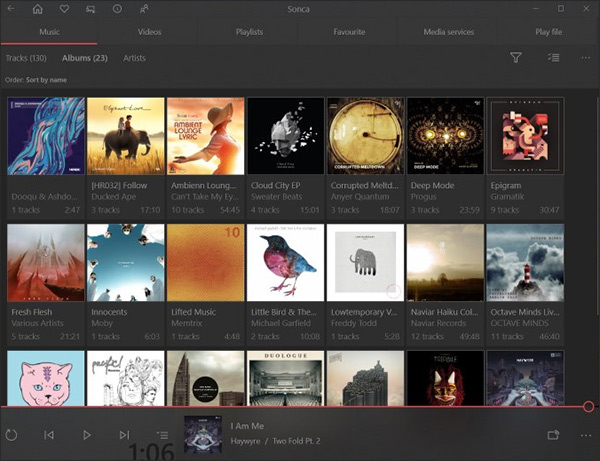Expand the player bar more options ellipsis

(x=586, y=435)
